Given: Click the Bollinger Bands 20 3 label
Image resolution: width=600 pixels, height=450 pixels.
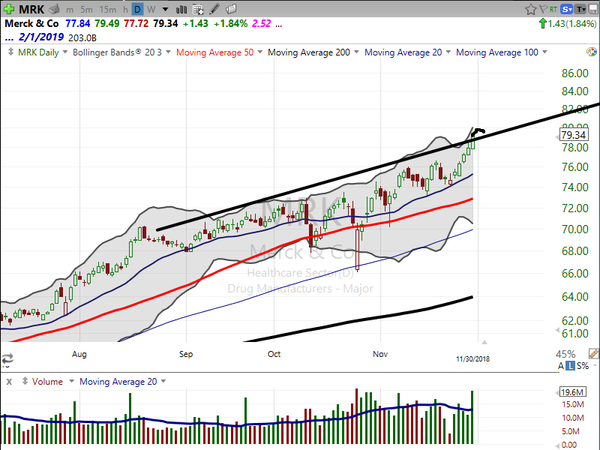Looking at the screenshot, I should point(117,52).
